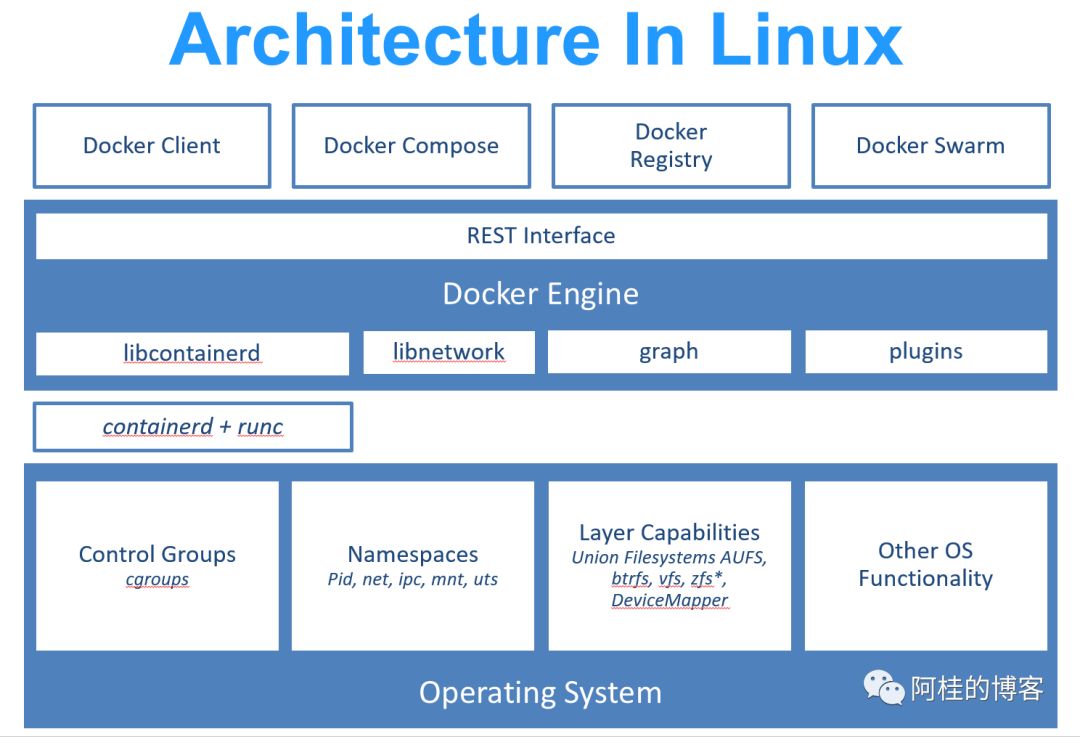Select the graph block
Screen dimensions: 1080x737
669,352
